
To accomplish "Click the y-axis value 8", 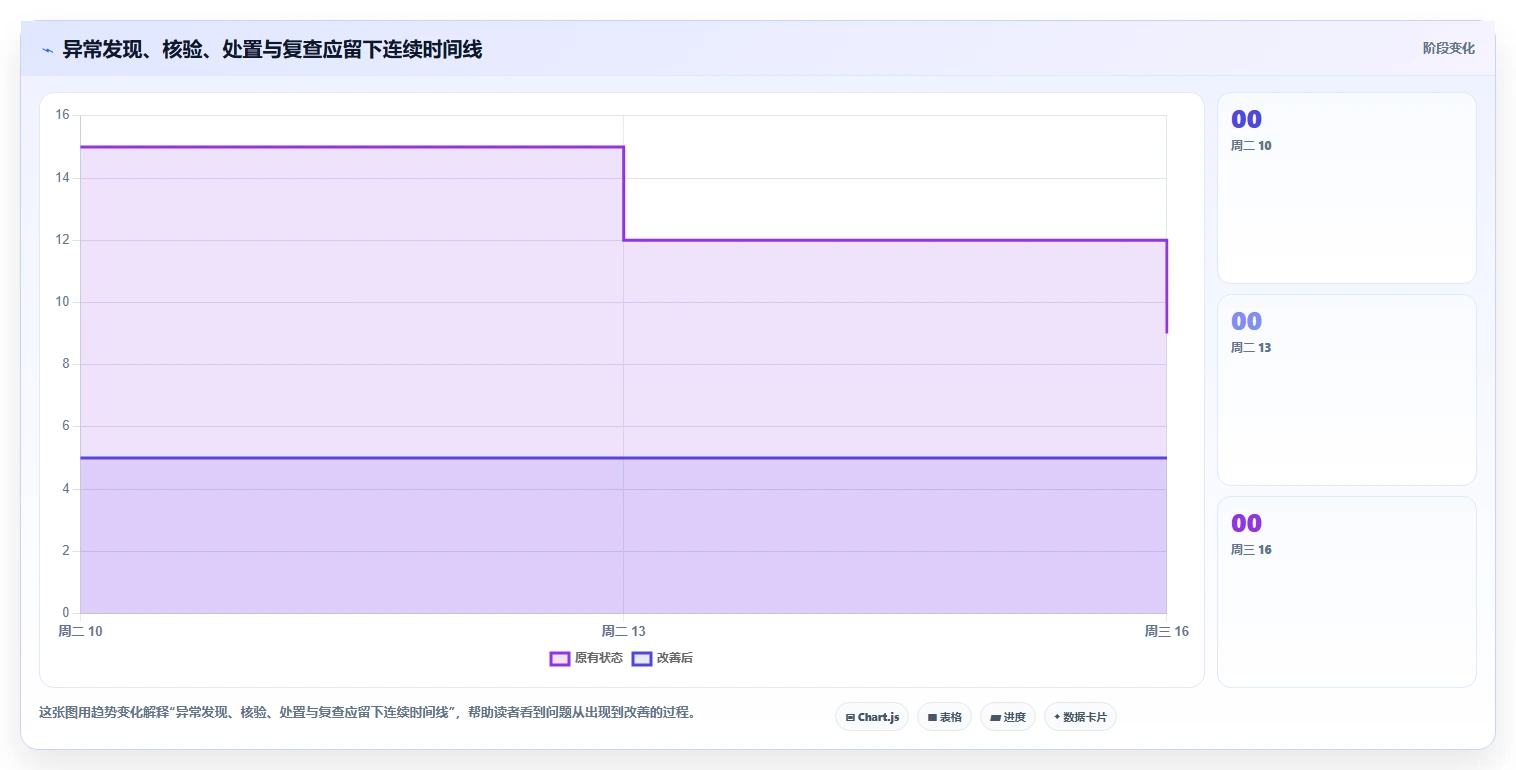I will coord(65,364).
